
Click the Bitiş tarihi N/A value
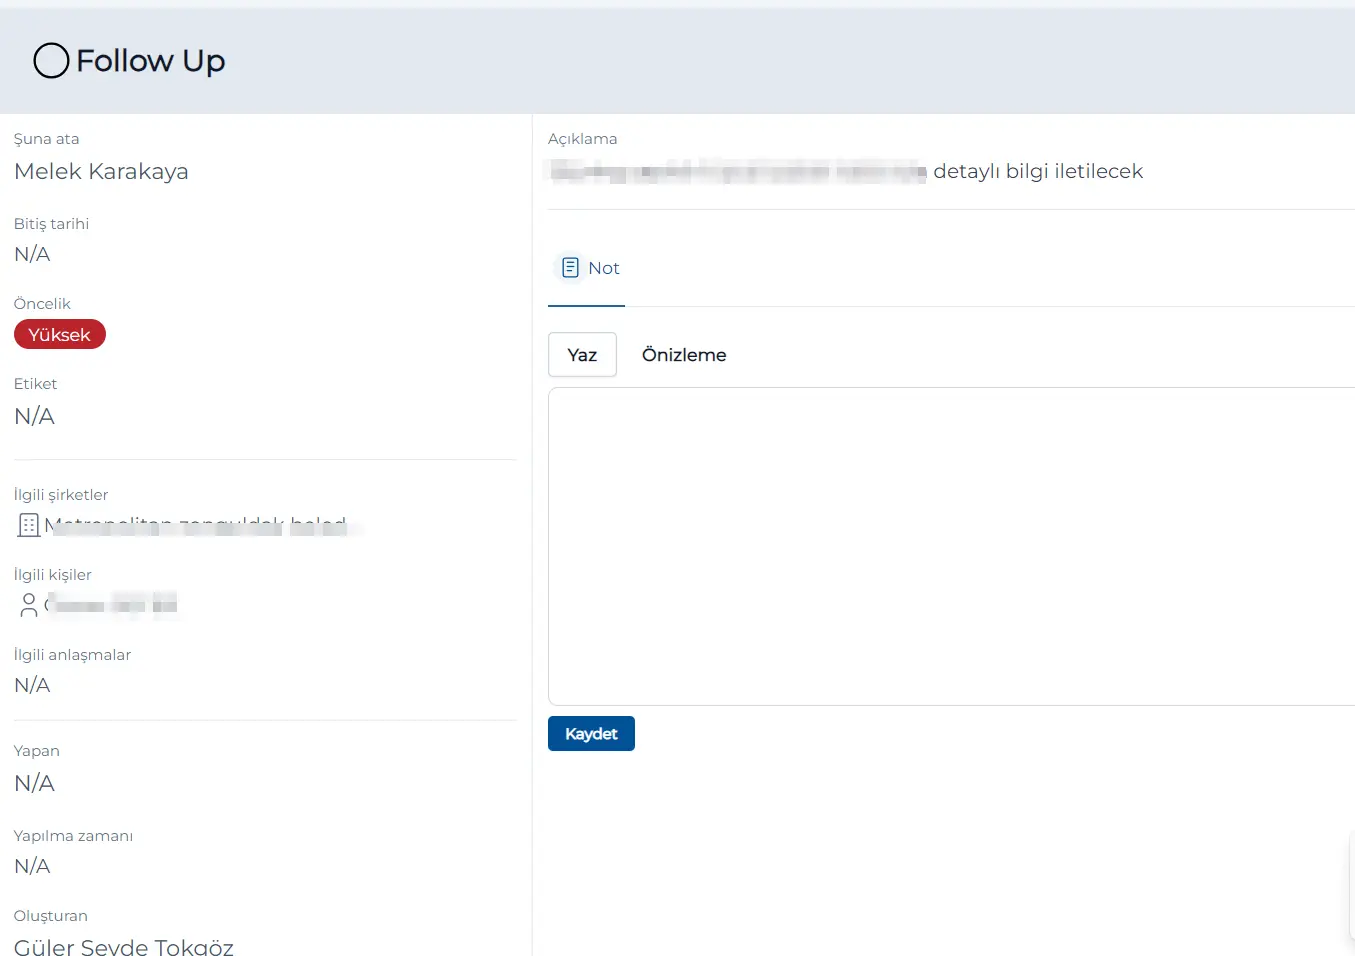32,254
